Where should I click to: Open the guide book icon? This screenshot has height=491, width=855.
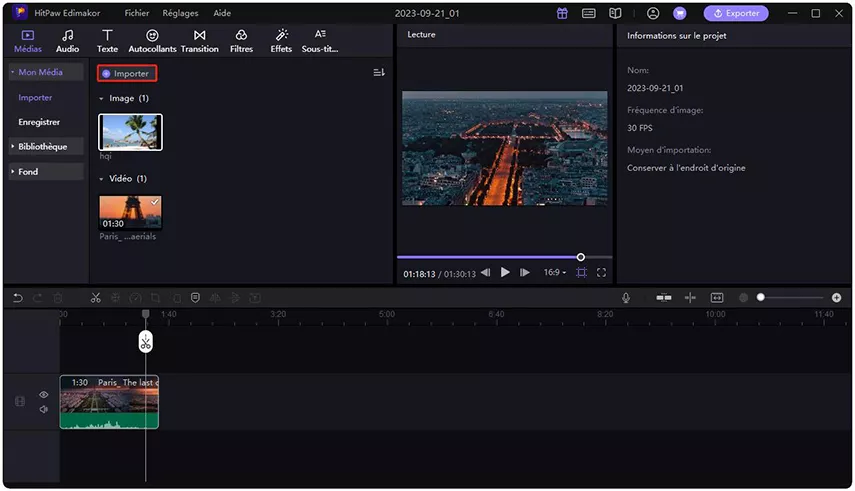[x=615, y=13]
